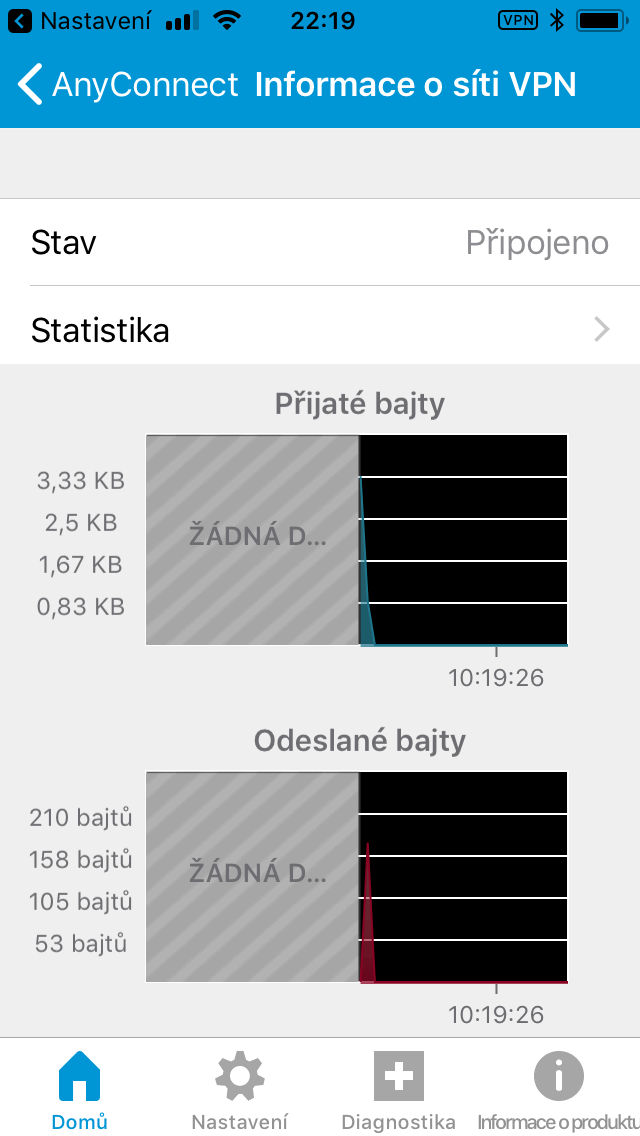Tap the back chevron icon beside AnyConnect
Viewport: 640px width, 1136px height.
coord(31,85)
